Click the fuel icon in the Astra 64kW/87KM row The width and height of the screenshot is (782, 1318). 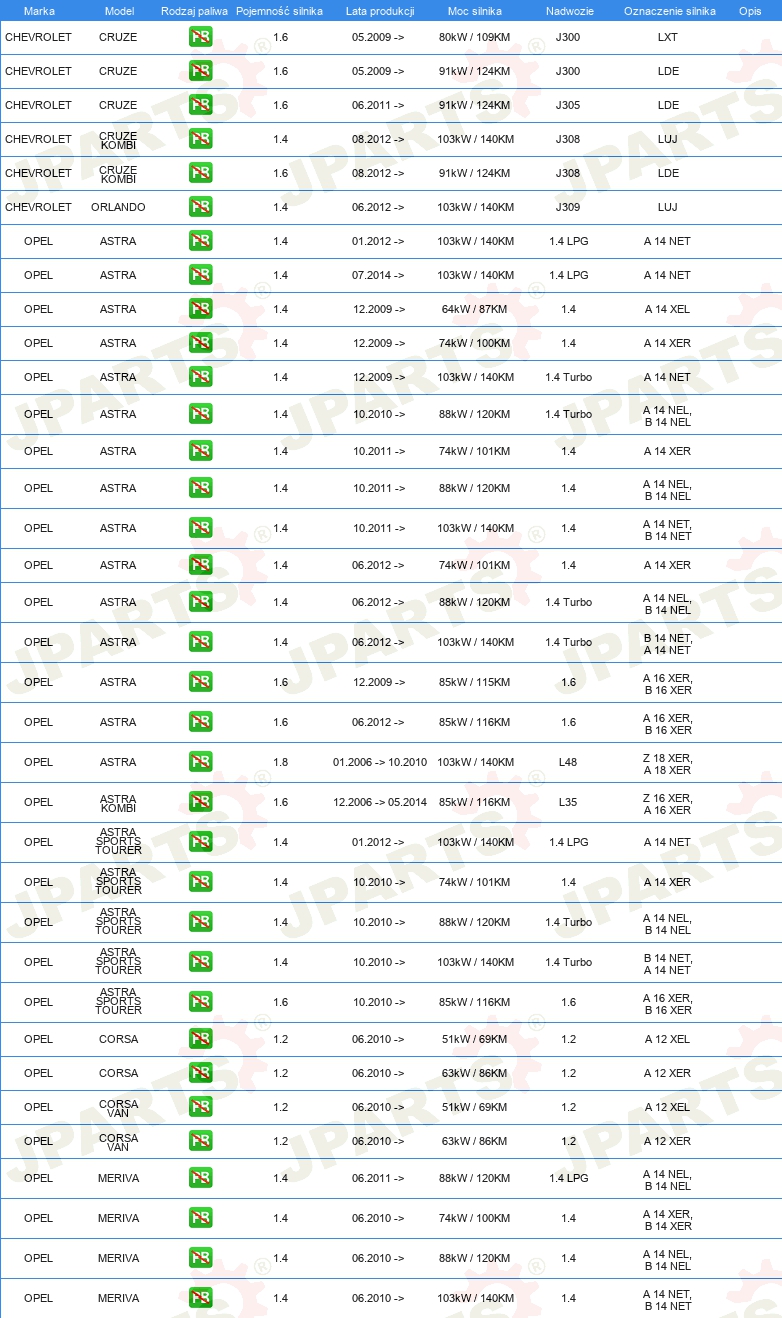click(x=200, y=309)
